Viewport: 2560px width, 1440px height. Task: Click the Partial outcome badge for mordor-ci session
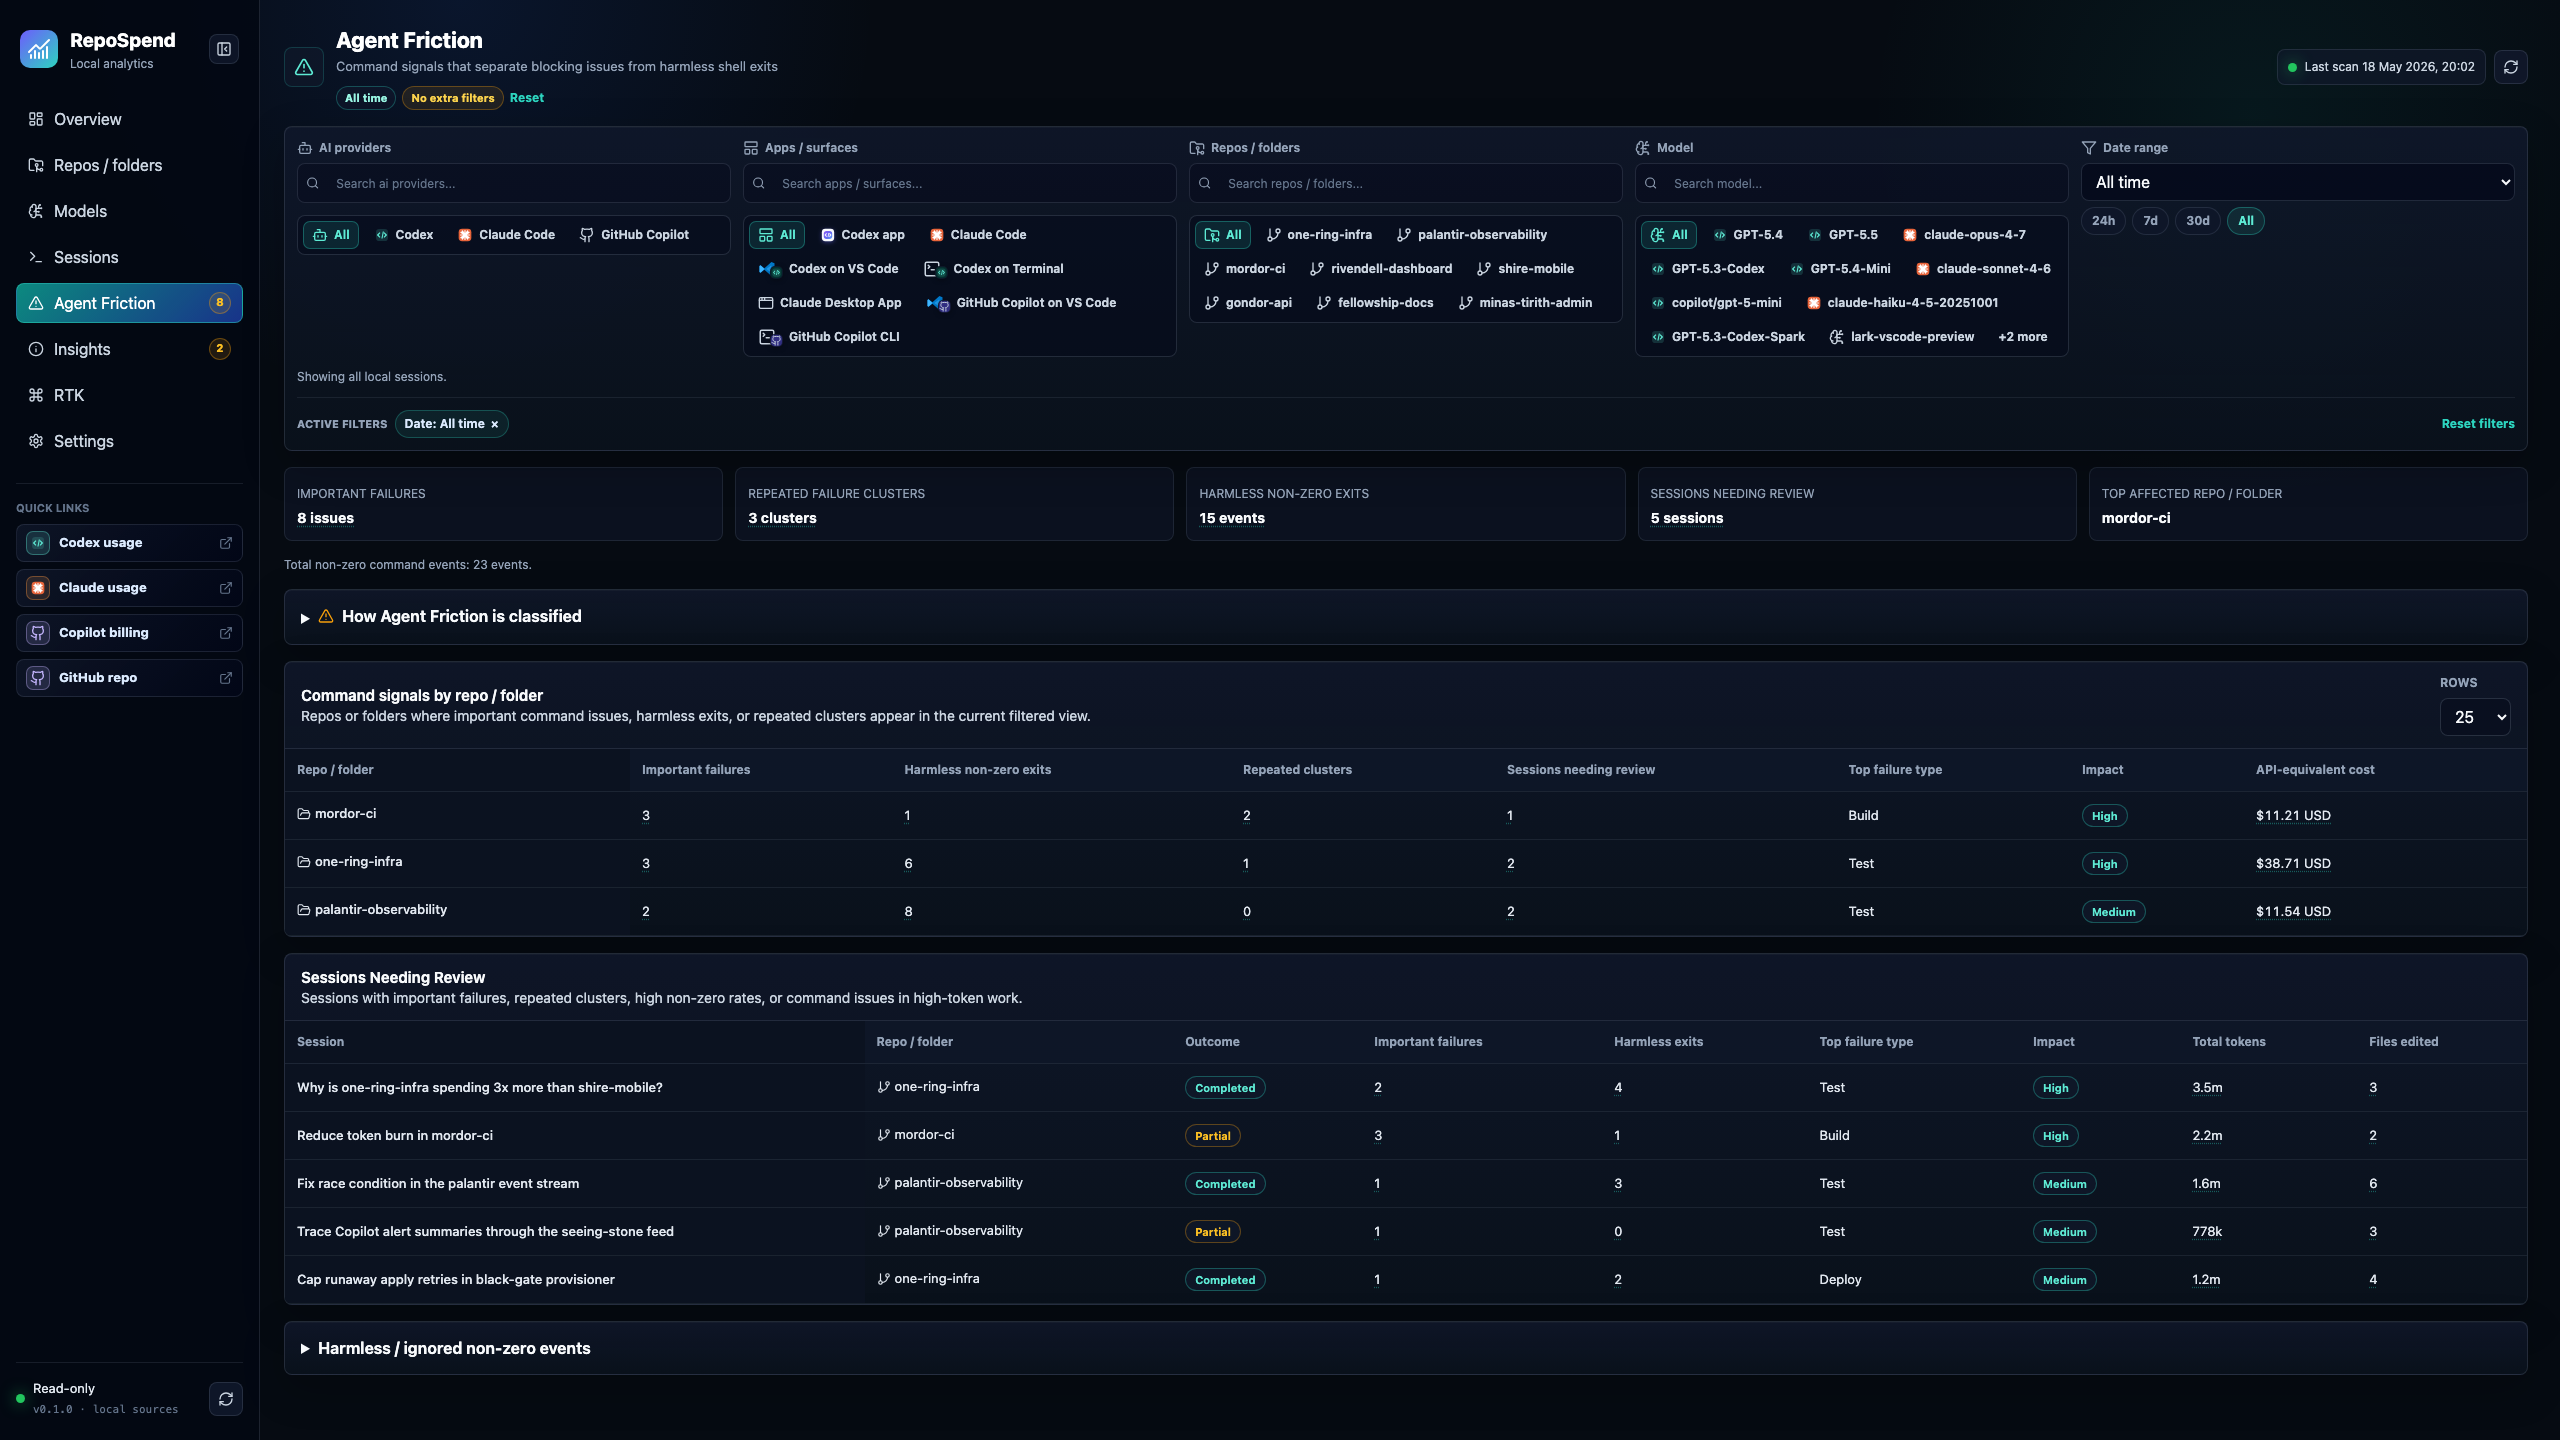[x=1213, y=1136]
